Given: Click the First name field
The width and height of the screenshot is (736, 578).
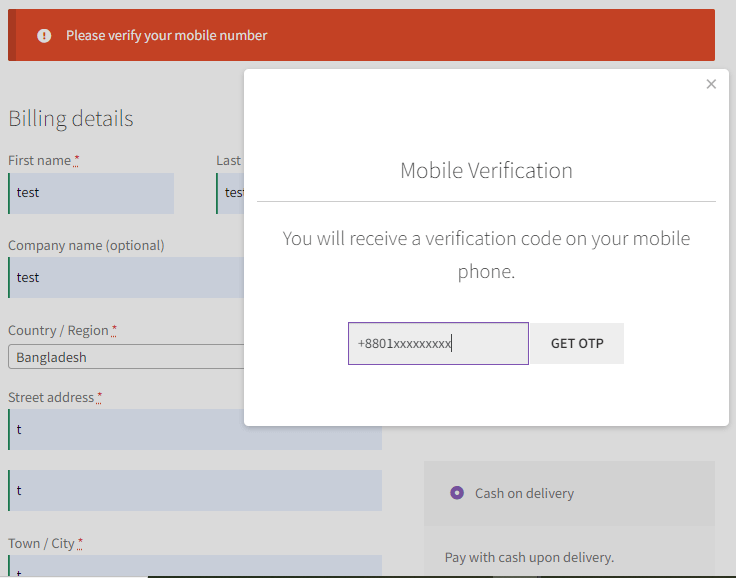Looking at the screenshot, I should [91, 193].
